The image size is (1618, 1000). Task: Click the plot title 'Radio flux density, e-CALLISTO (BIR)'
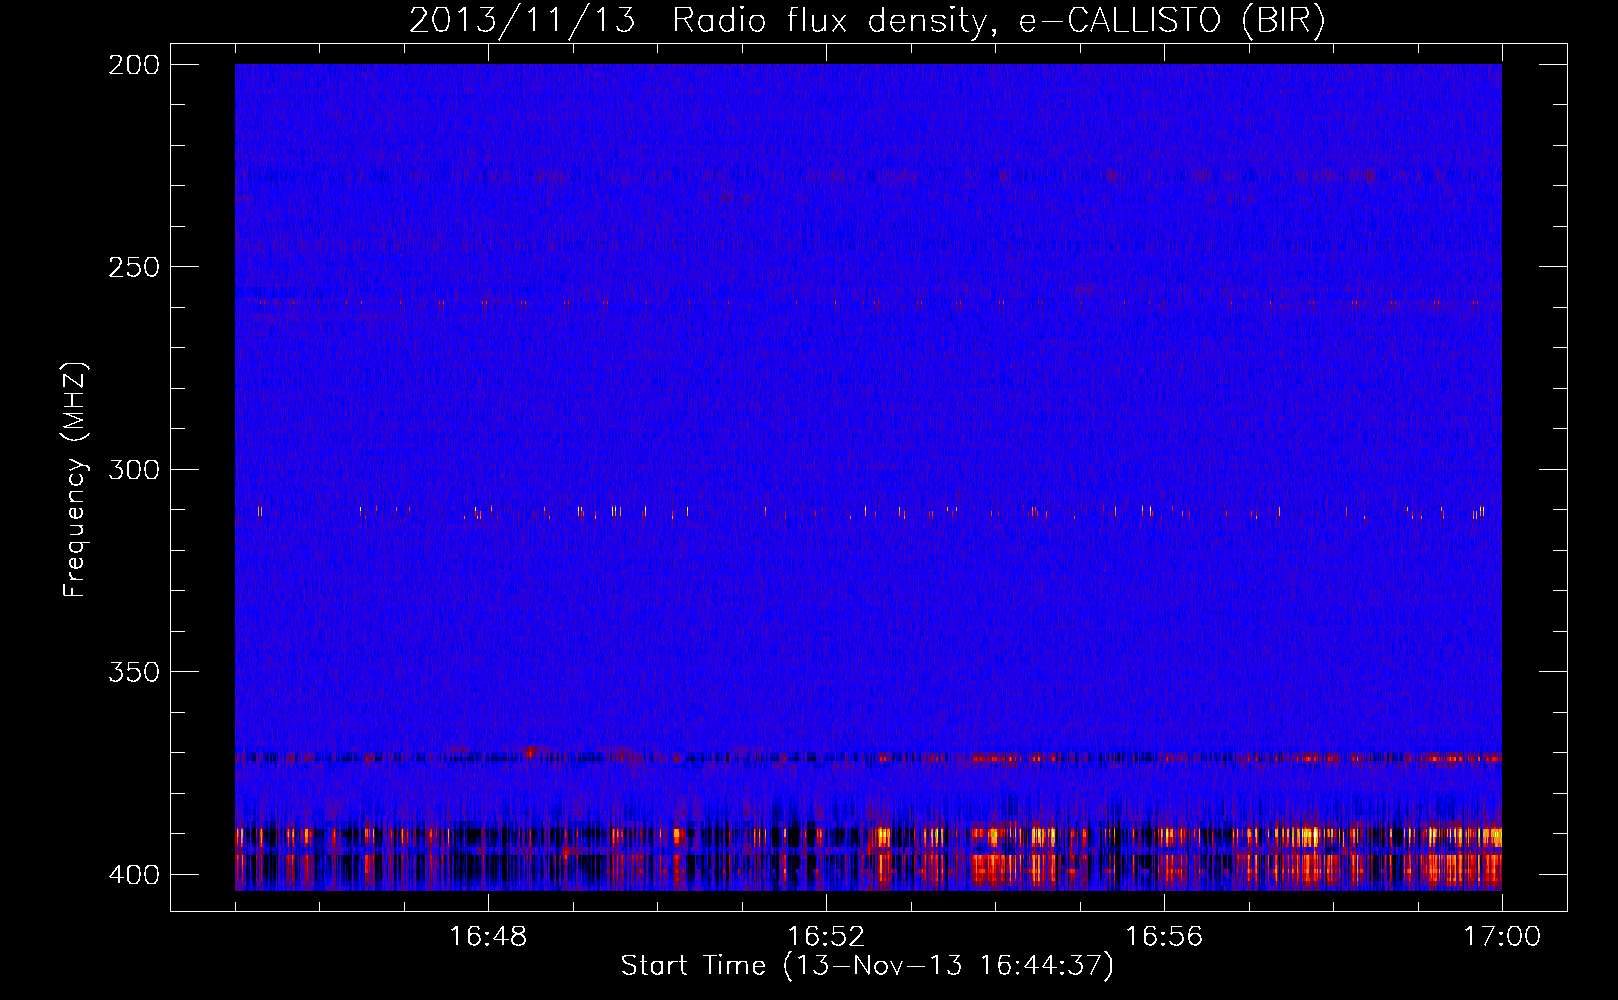tap(998, 21)
